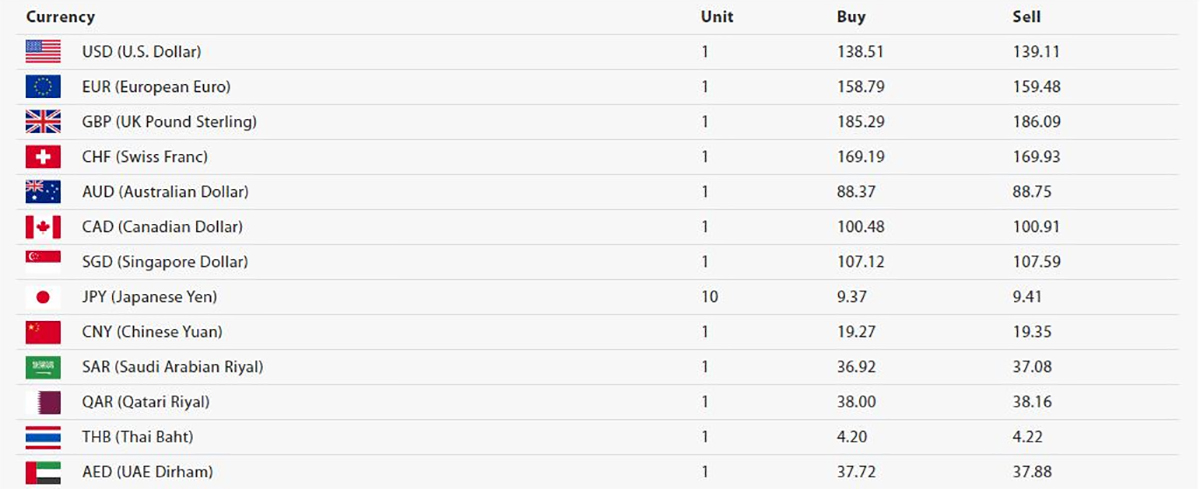Screen dimensions: 1200x489
Task: Click the Buy column header
Action: pyautogui.click(x=851, y=17)
